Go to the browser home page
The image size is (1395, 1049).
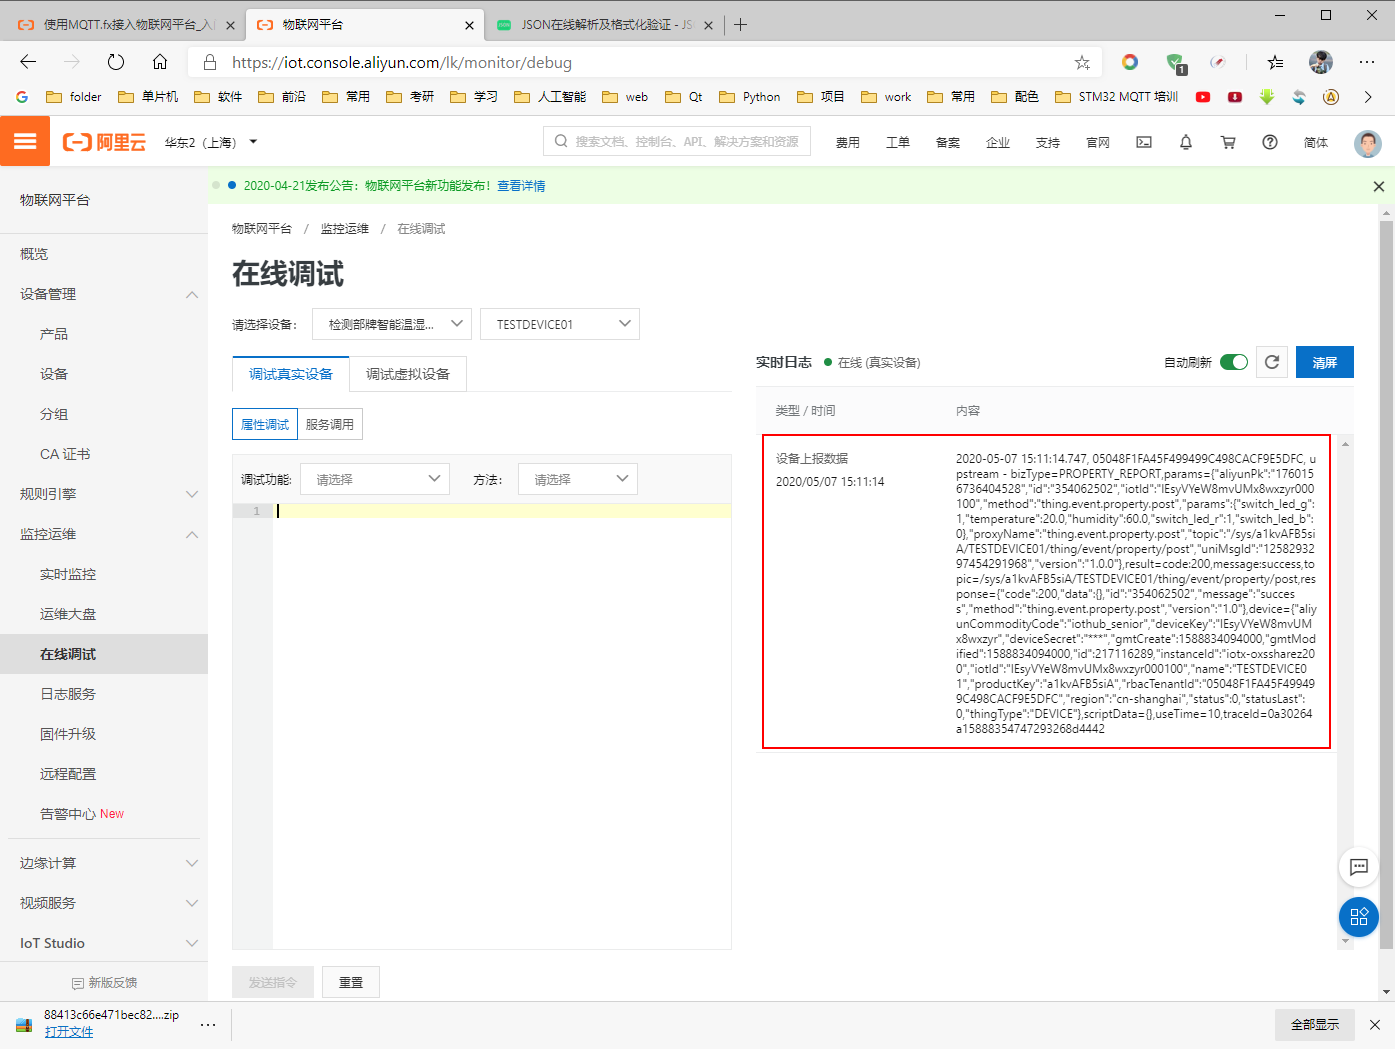[160, 62]
